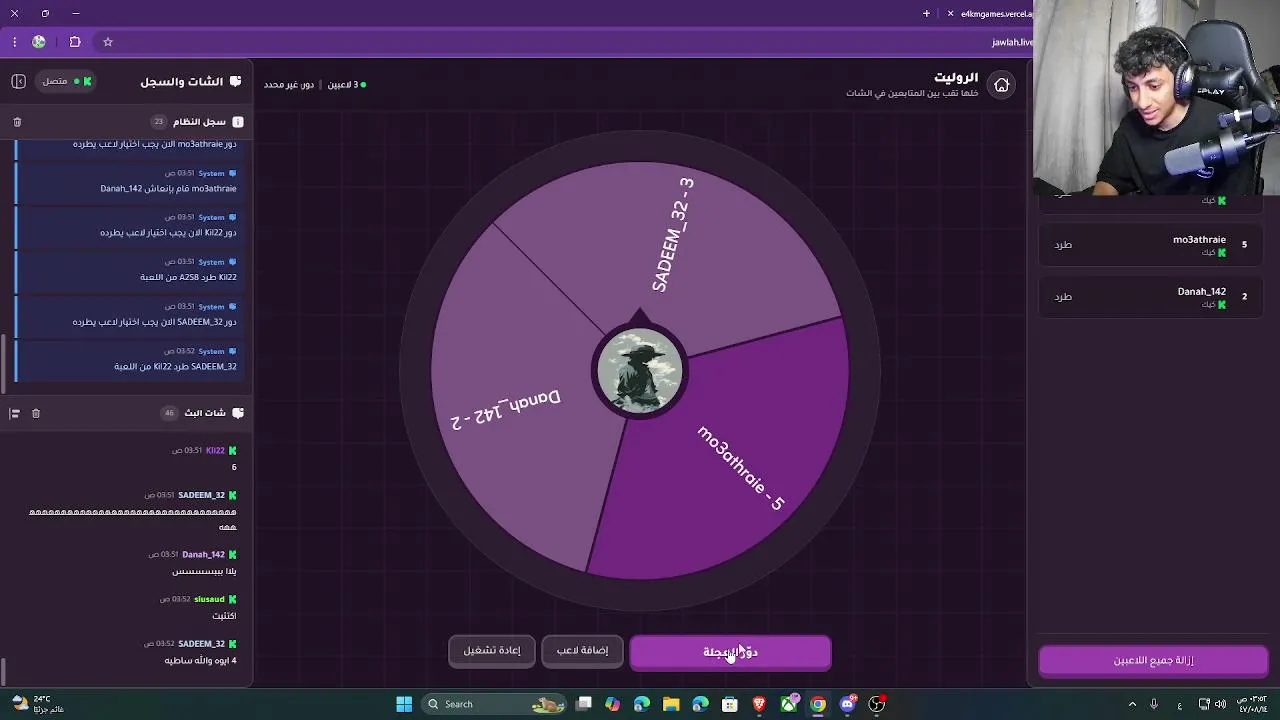Click the system log info icon
The height and width of the screenshot is (720, 1280).
coord(238,122)
